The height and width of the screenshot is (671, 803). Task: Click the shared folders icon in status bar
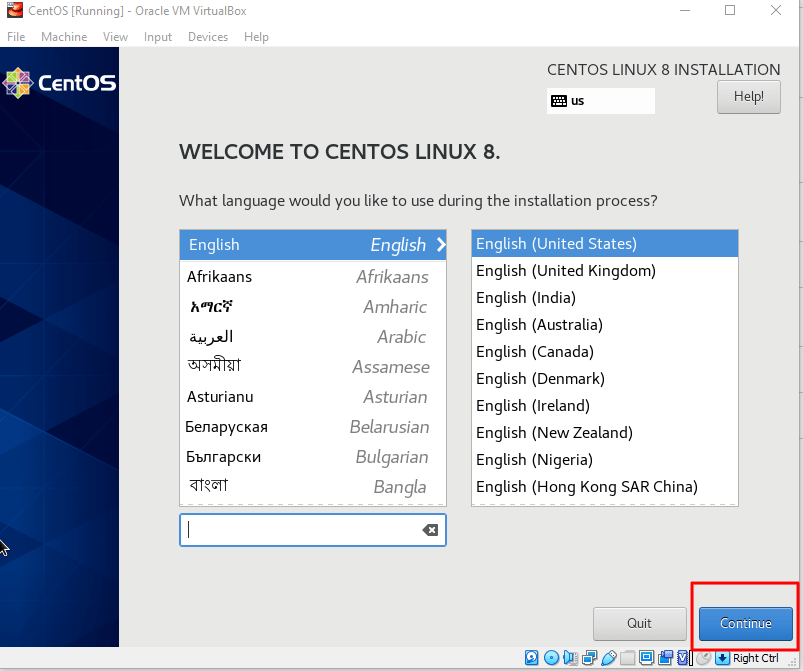[x=627, y=658]
